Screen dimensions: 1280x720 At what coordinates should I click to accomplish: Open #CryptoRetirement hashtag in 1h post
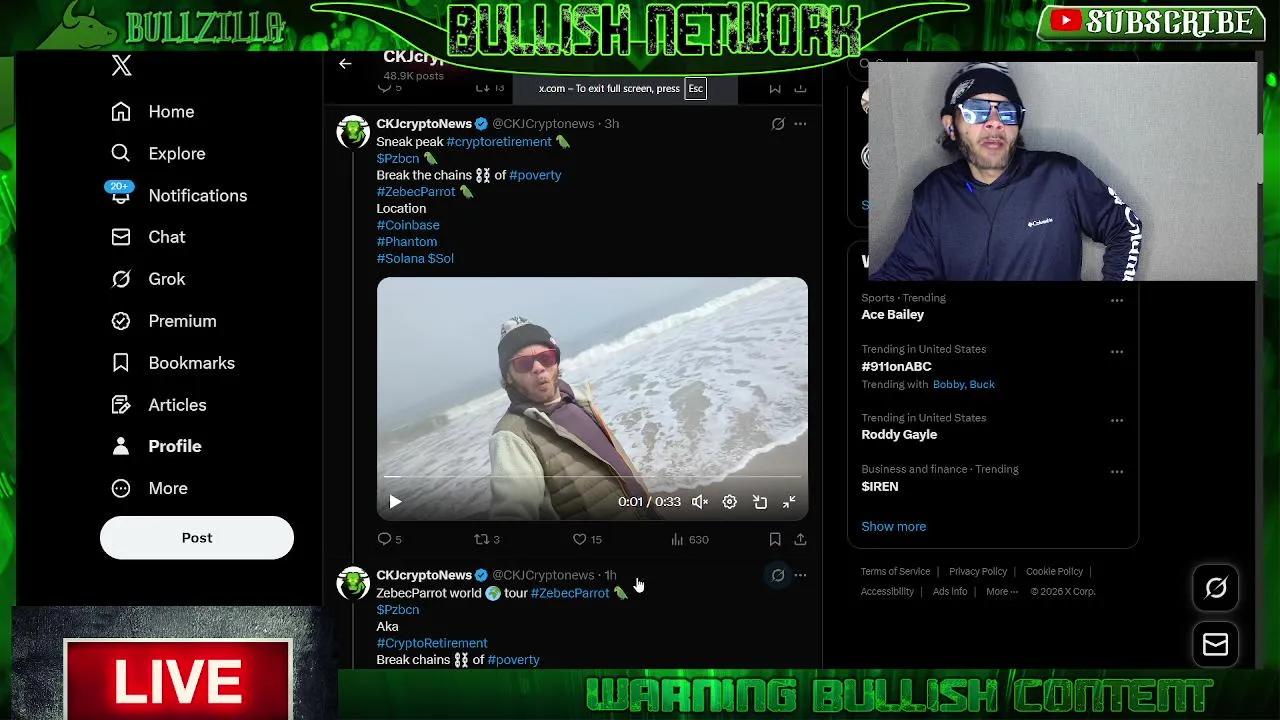pyautogui.click(x=432, y=643)
